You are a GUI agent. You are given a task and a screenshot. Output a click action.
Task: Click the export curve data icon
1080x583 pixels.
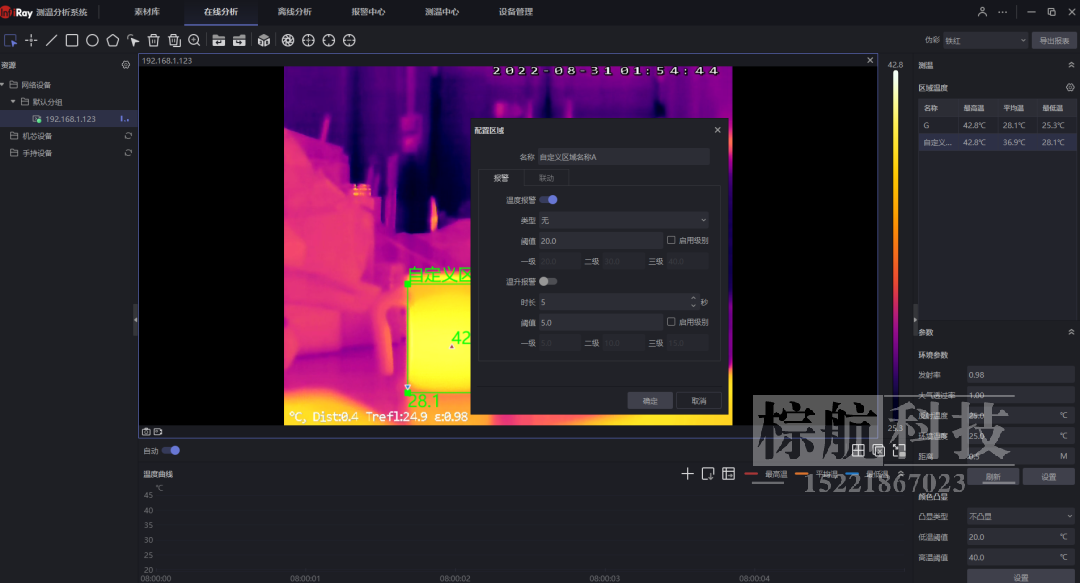(x=707, y=473)
